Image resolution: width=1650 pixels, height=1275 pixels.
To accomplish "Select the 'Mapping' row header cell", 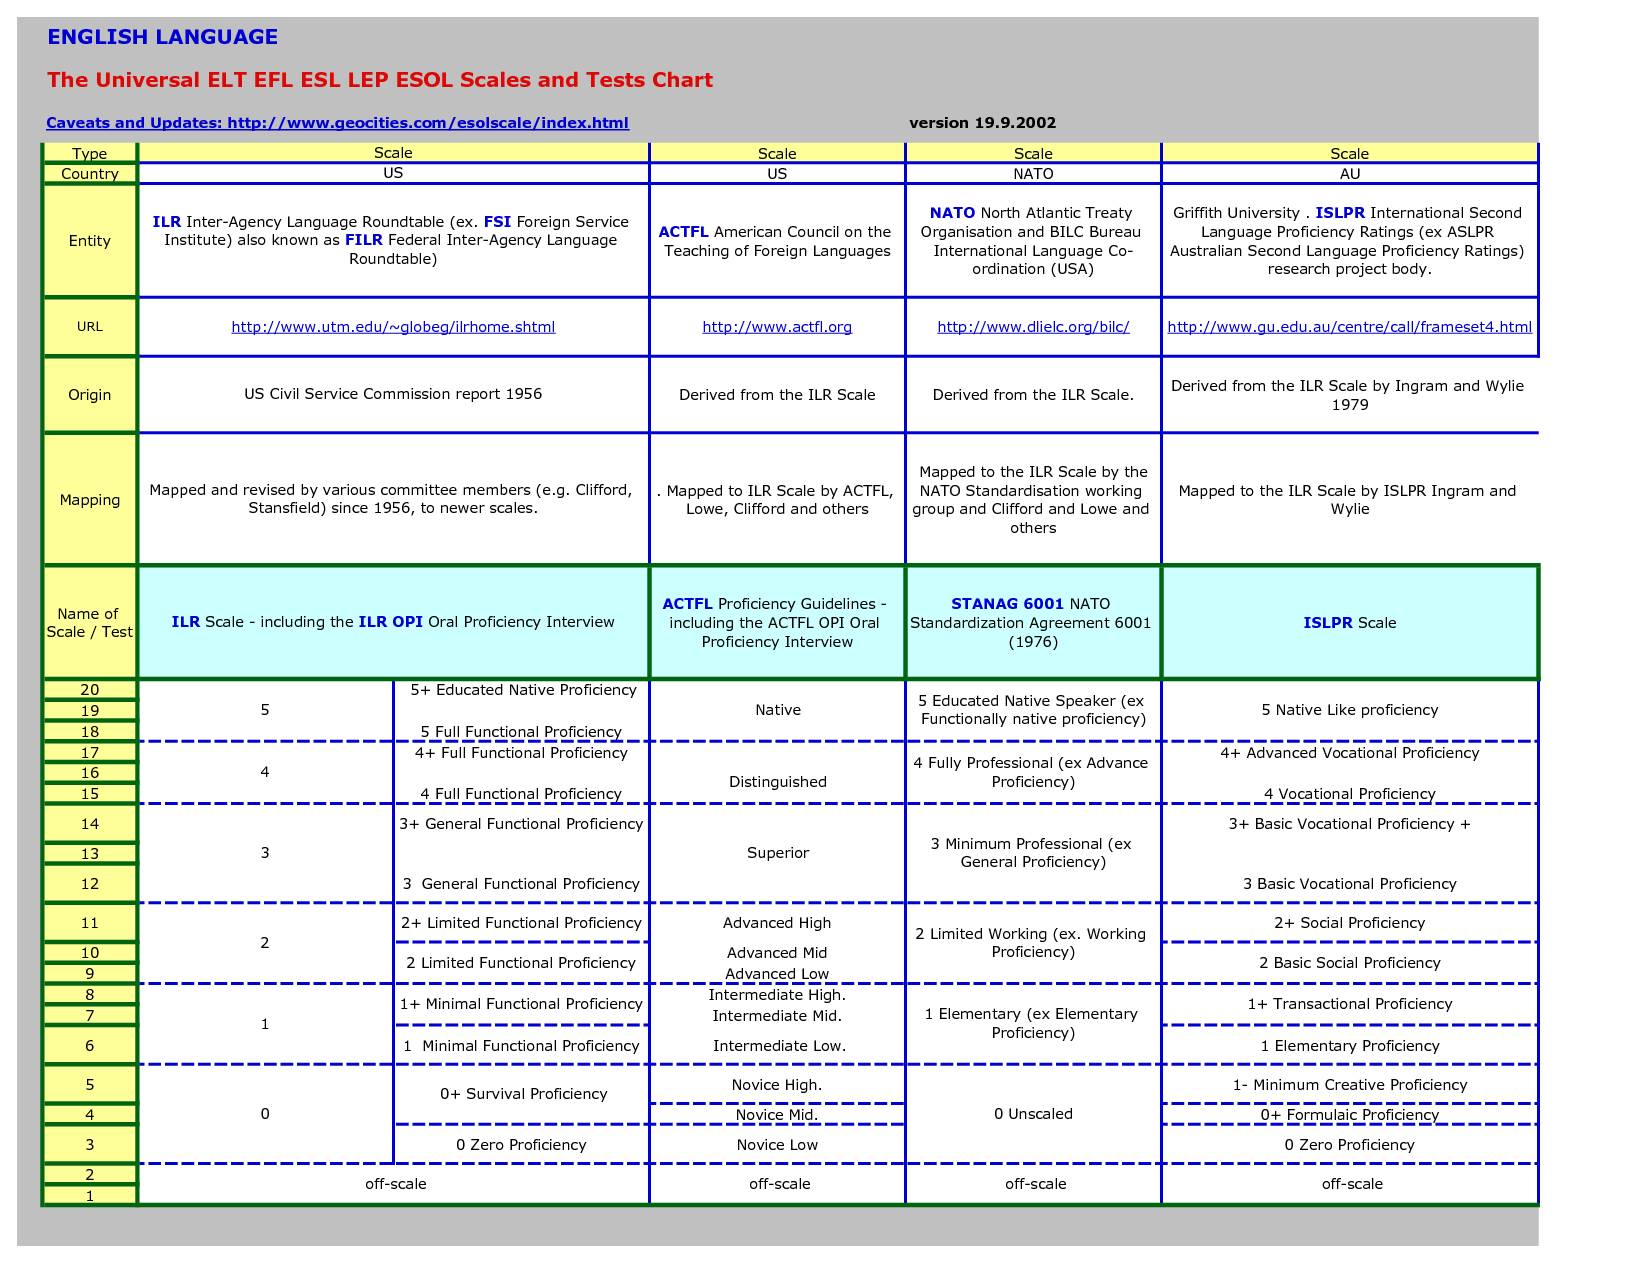I will pyautogui.click(x=90, y=500).
